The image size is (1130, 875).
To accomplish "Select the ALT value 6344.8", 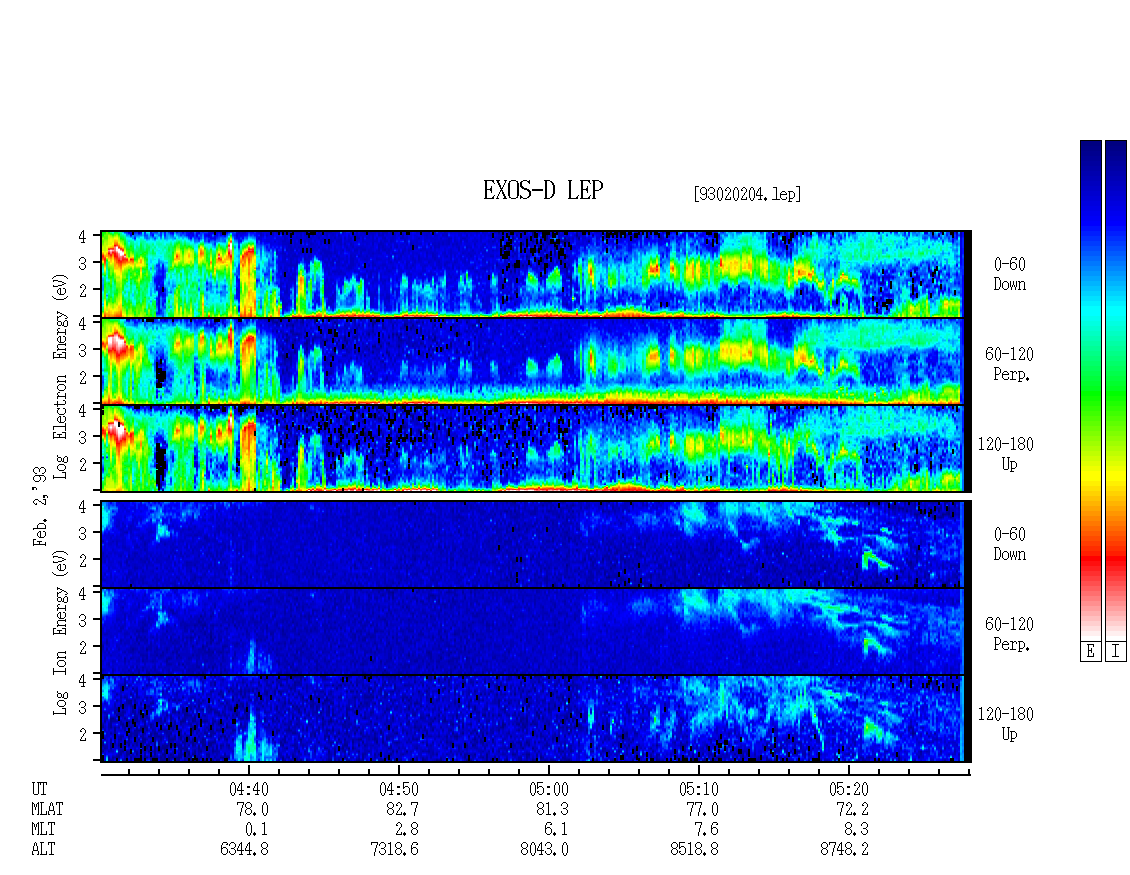I will pyautogui.click(x=244, y=850).
